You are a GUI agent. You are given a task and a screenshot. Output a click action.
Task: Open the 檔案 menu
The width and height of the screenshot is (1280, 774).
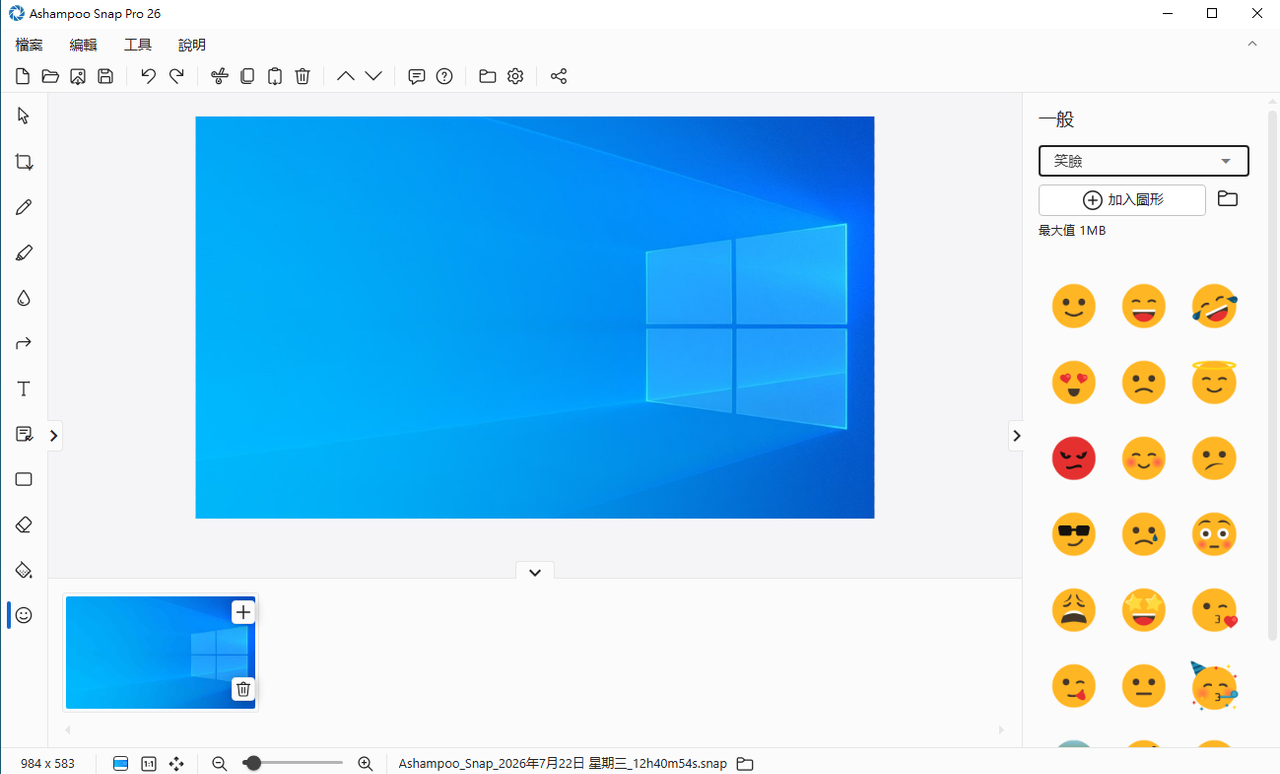tap(29, 45)
